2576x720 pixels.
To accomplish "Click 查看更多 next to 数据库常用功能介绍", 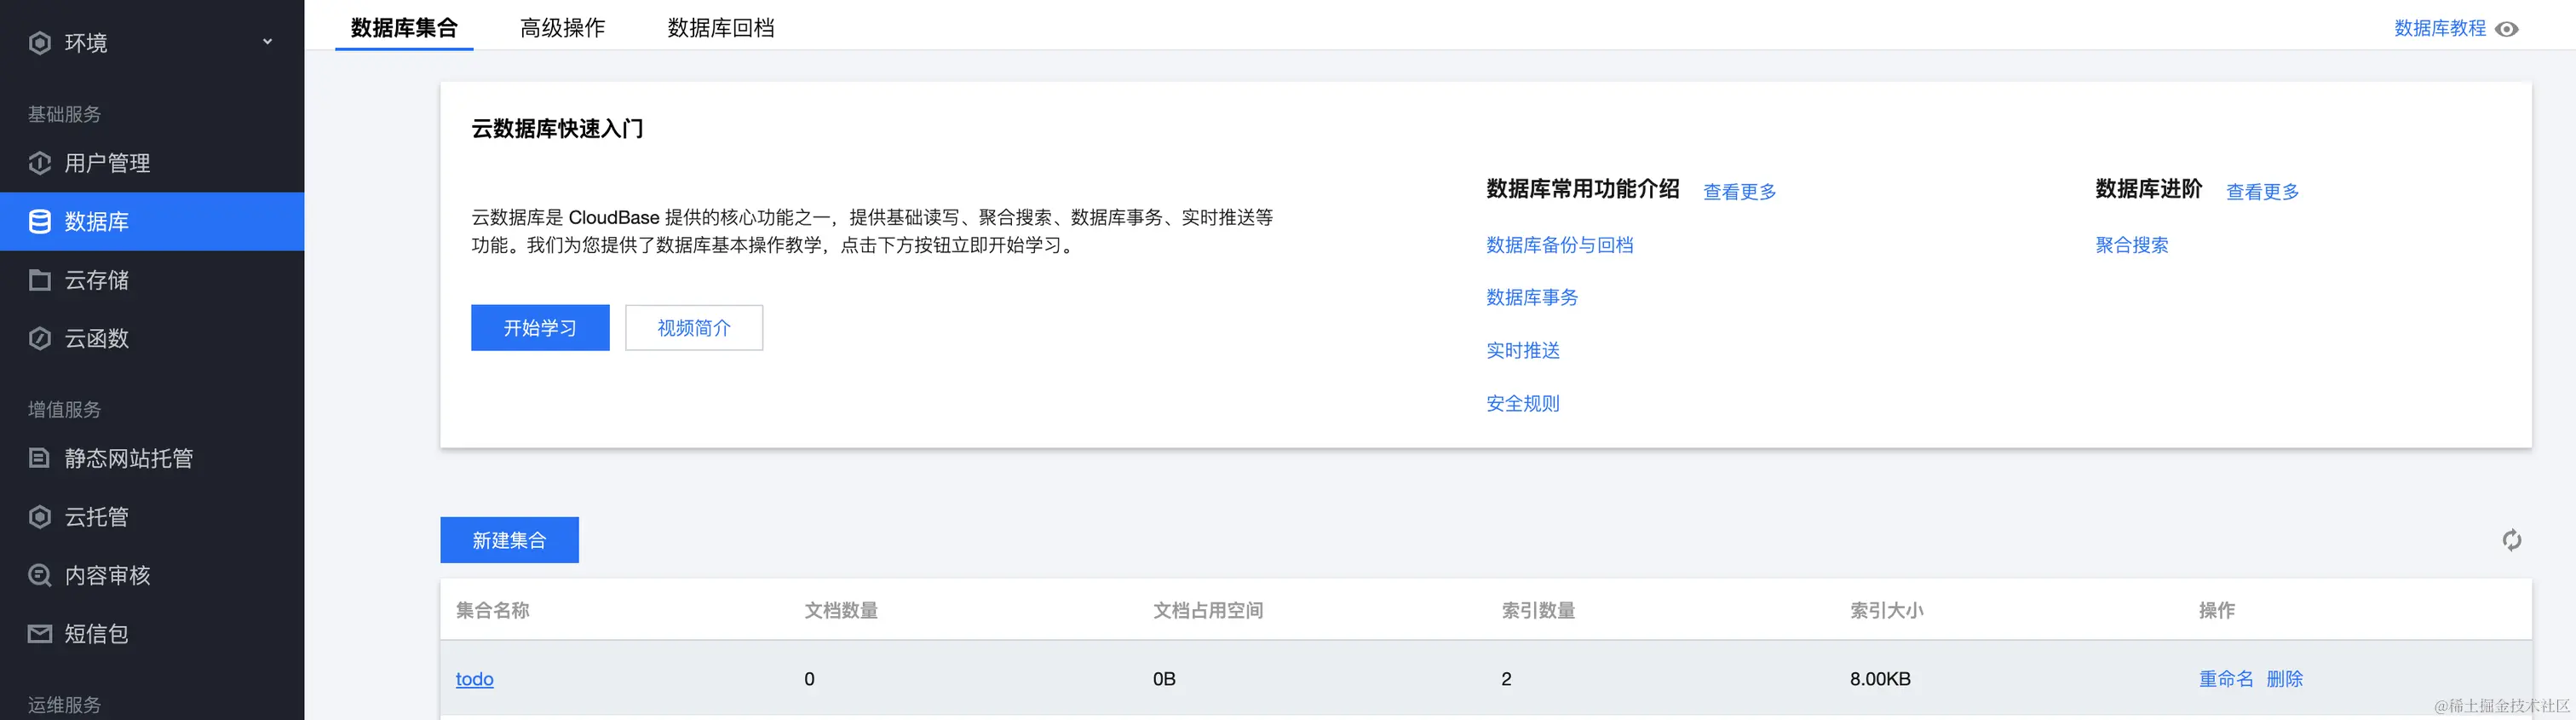I will [1739, 191].
